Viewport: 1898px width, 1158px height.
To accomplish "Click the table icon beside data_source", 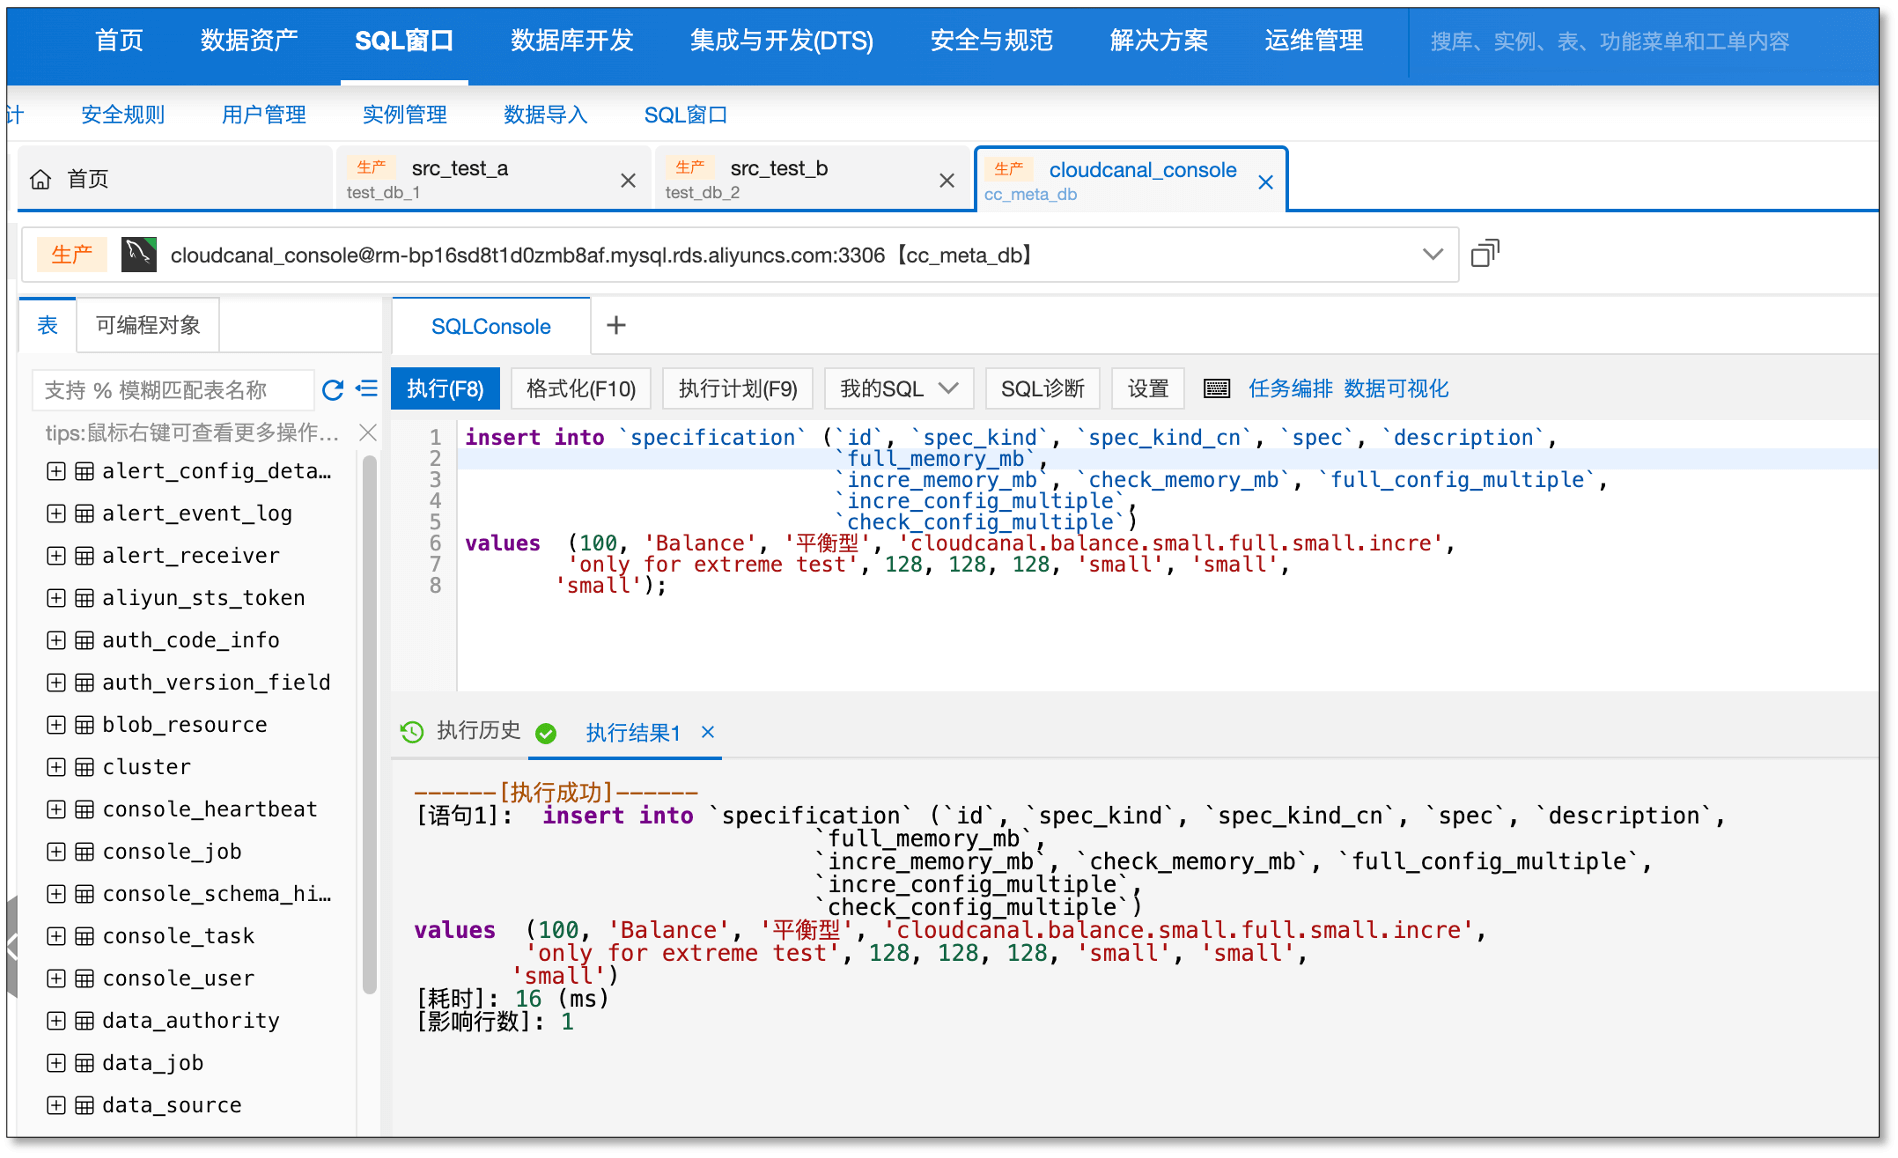I will click(83, 1104).
